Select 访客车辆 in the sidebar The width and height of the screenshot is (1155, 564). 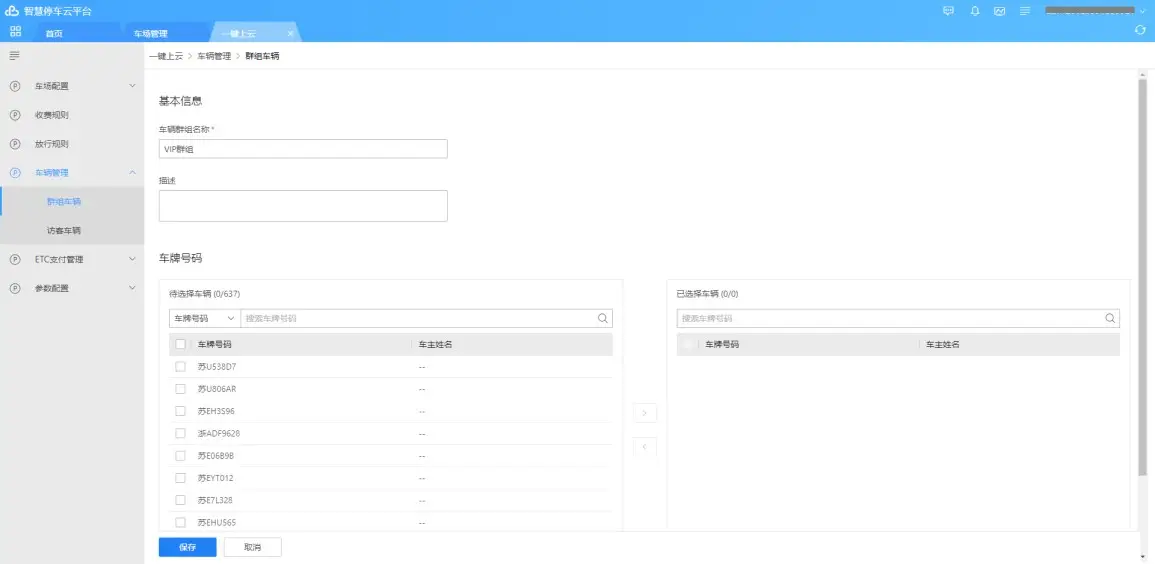pos(64,231)
